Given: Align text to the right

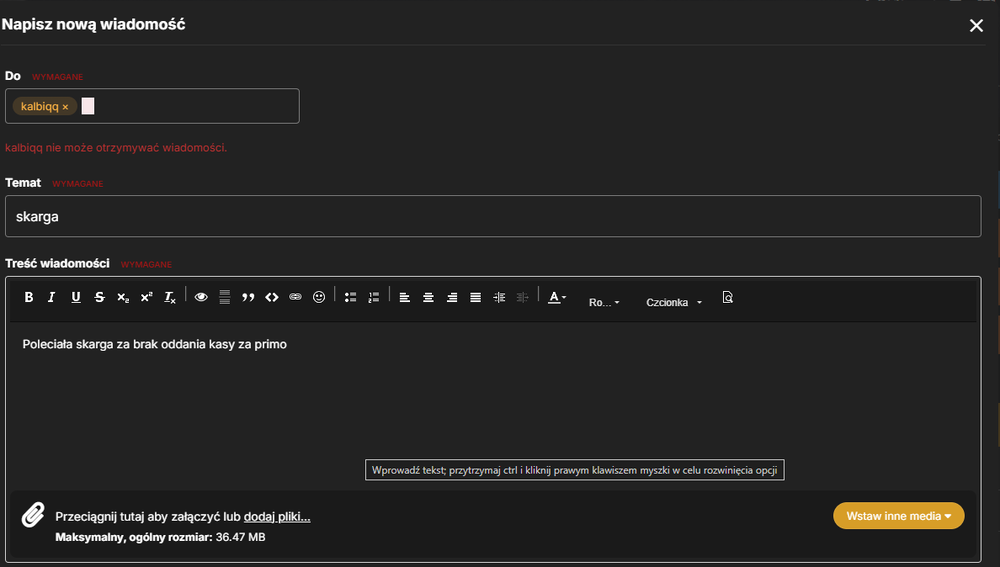Looking at the screenshot, I should pyautogui.click(x=452, y=297).
